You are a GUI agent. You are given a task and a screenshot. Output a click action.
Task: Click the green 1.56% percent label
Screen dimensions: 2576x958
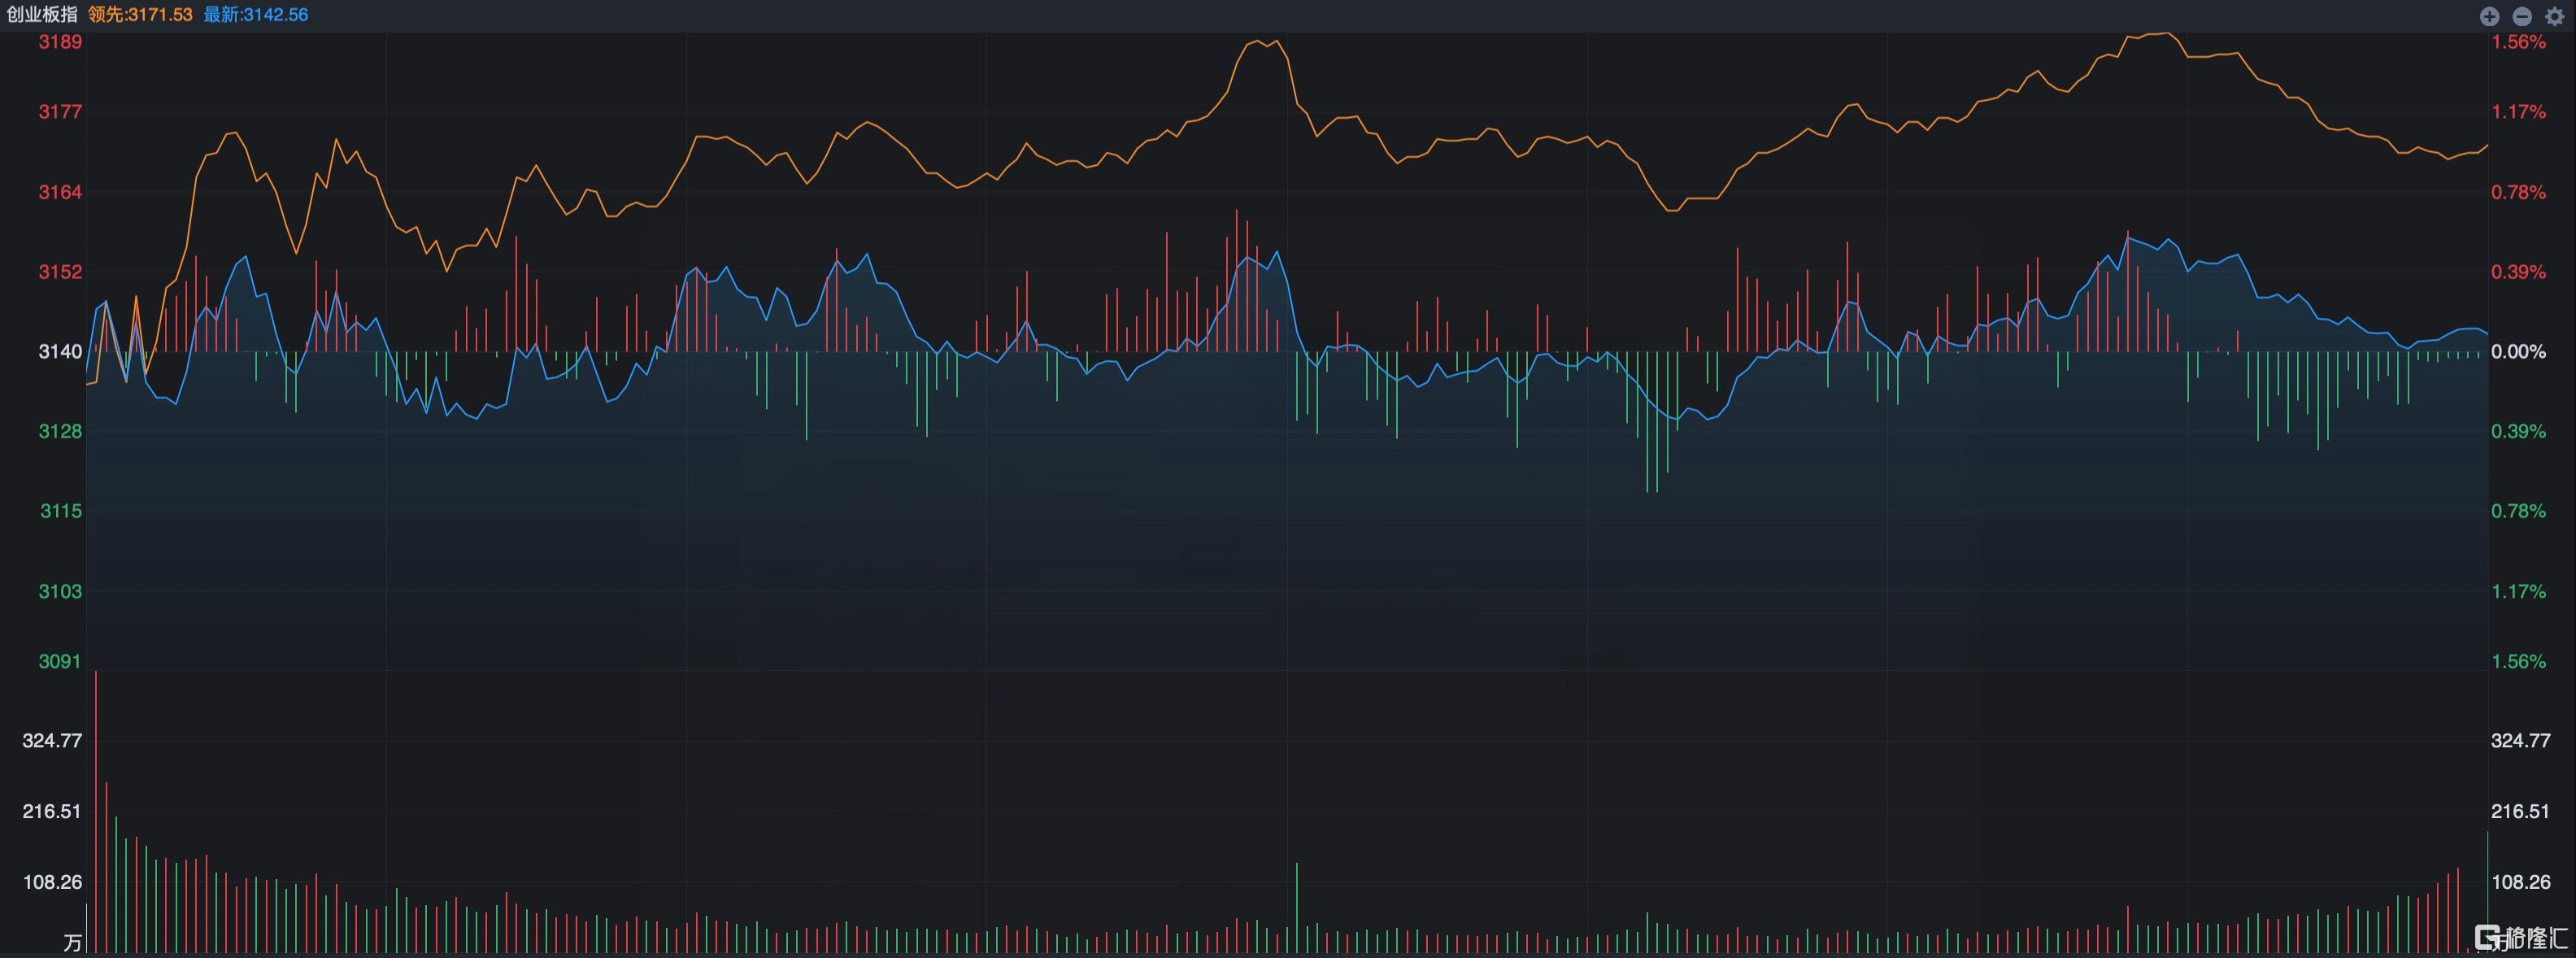tap(2519, 661)
